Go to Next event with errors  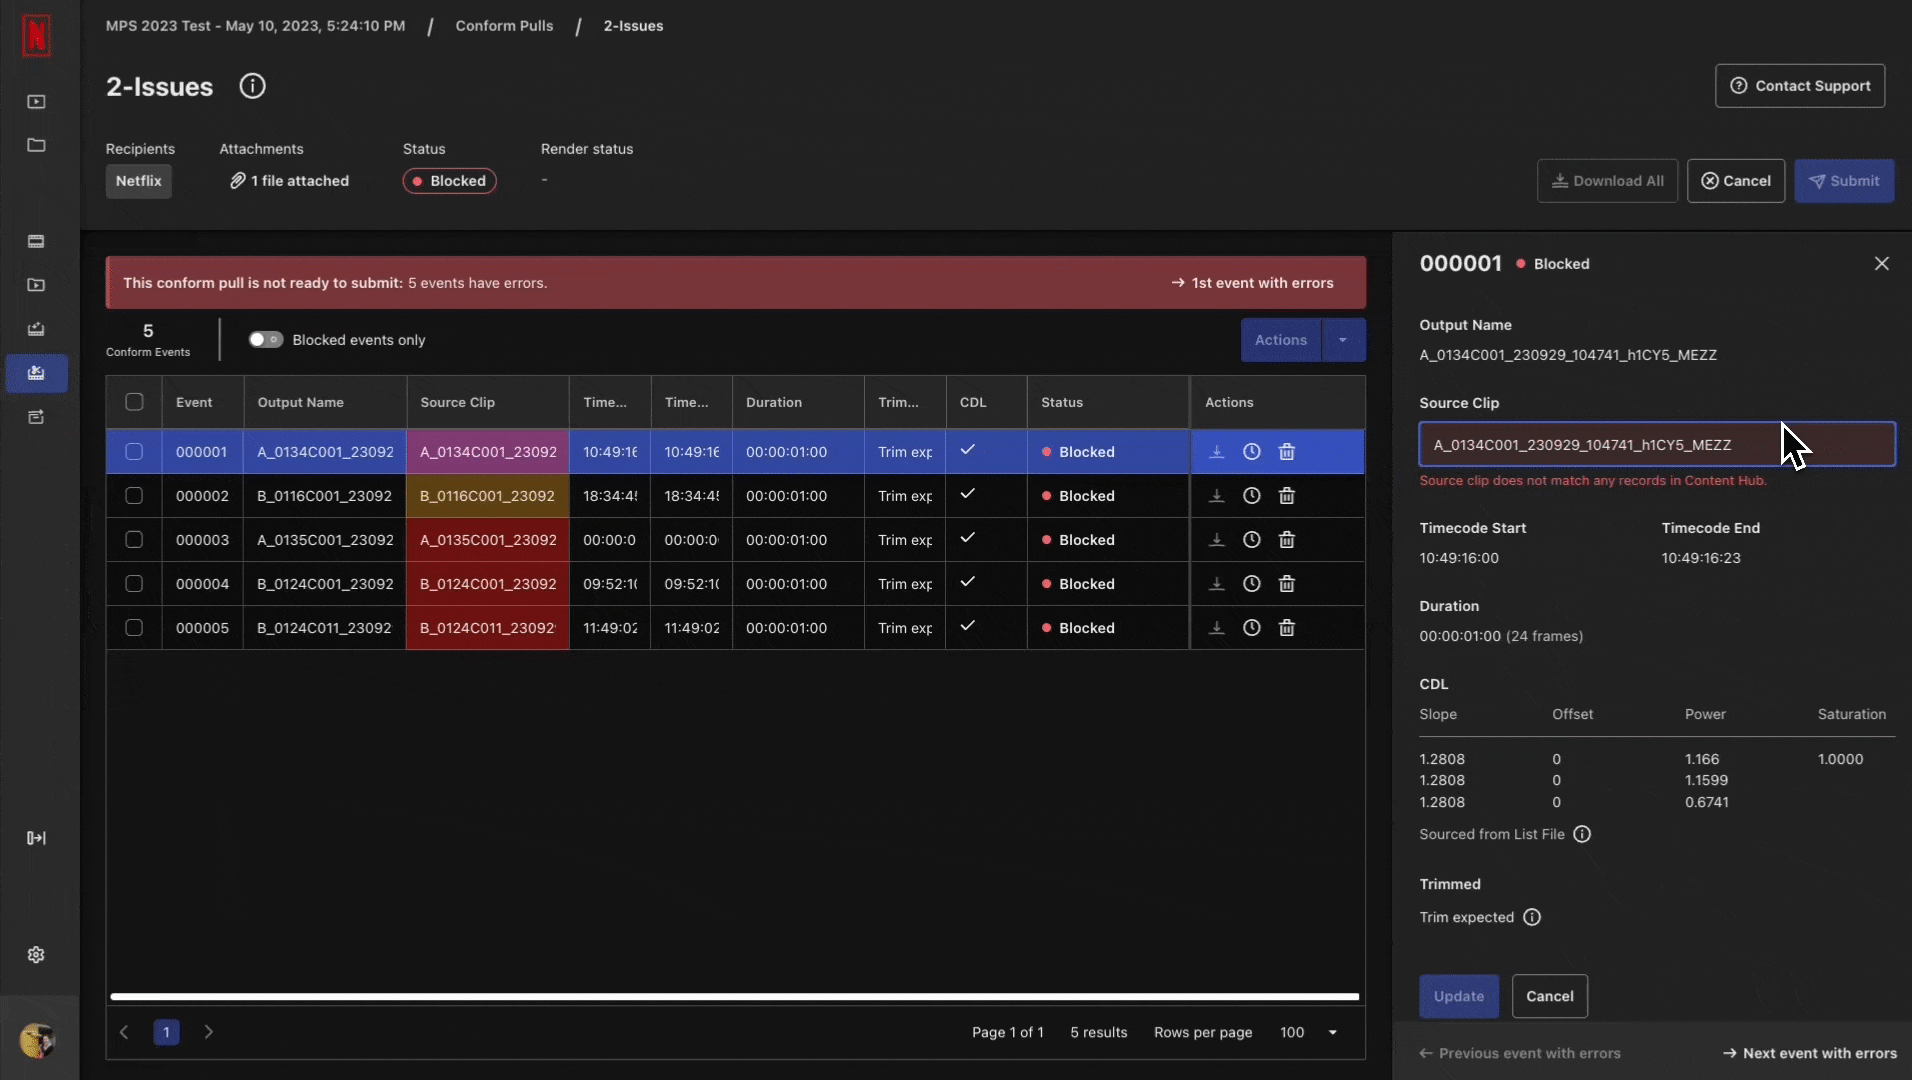(1809, 1053)
